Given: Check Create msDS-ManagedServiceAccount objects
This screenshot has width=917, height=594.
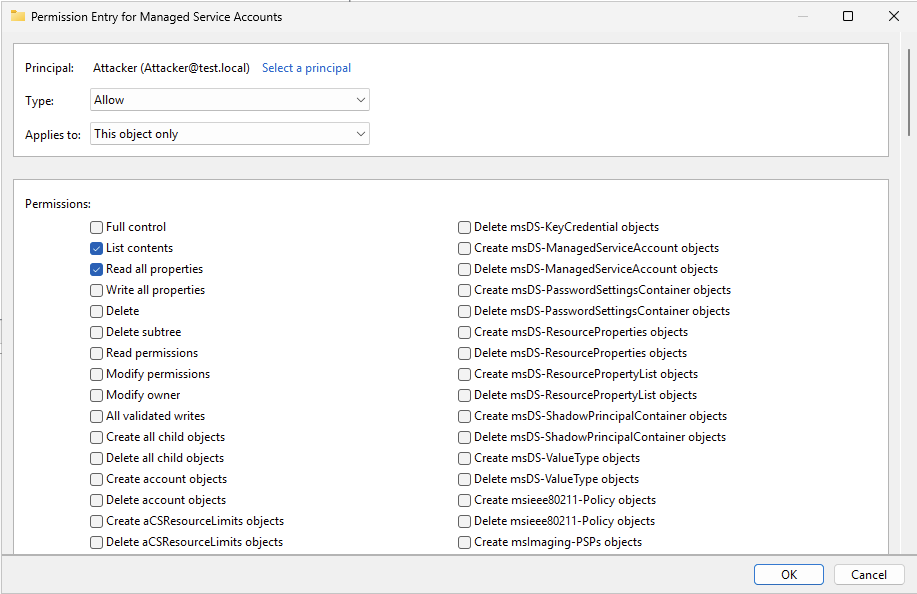Looking at the screenshot, I should [464, 248].
